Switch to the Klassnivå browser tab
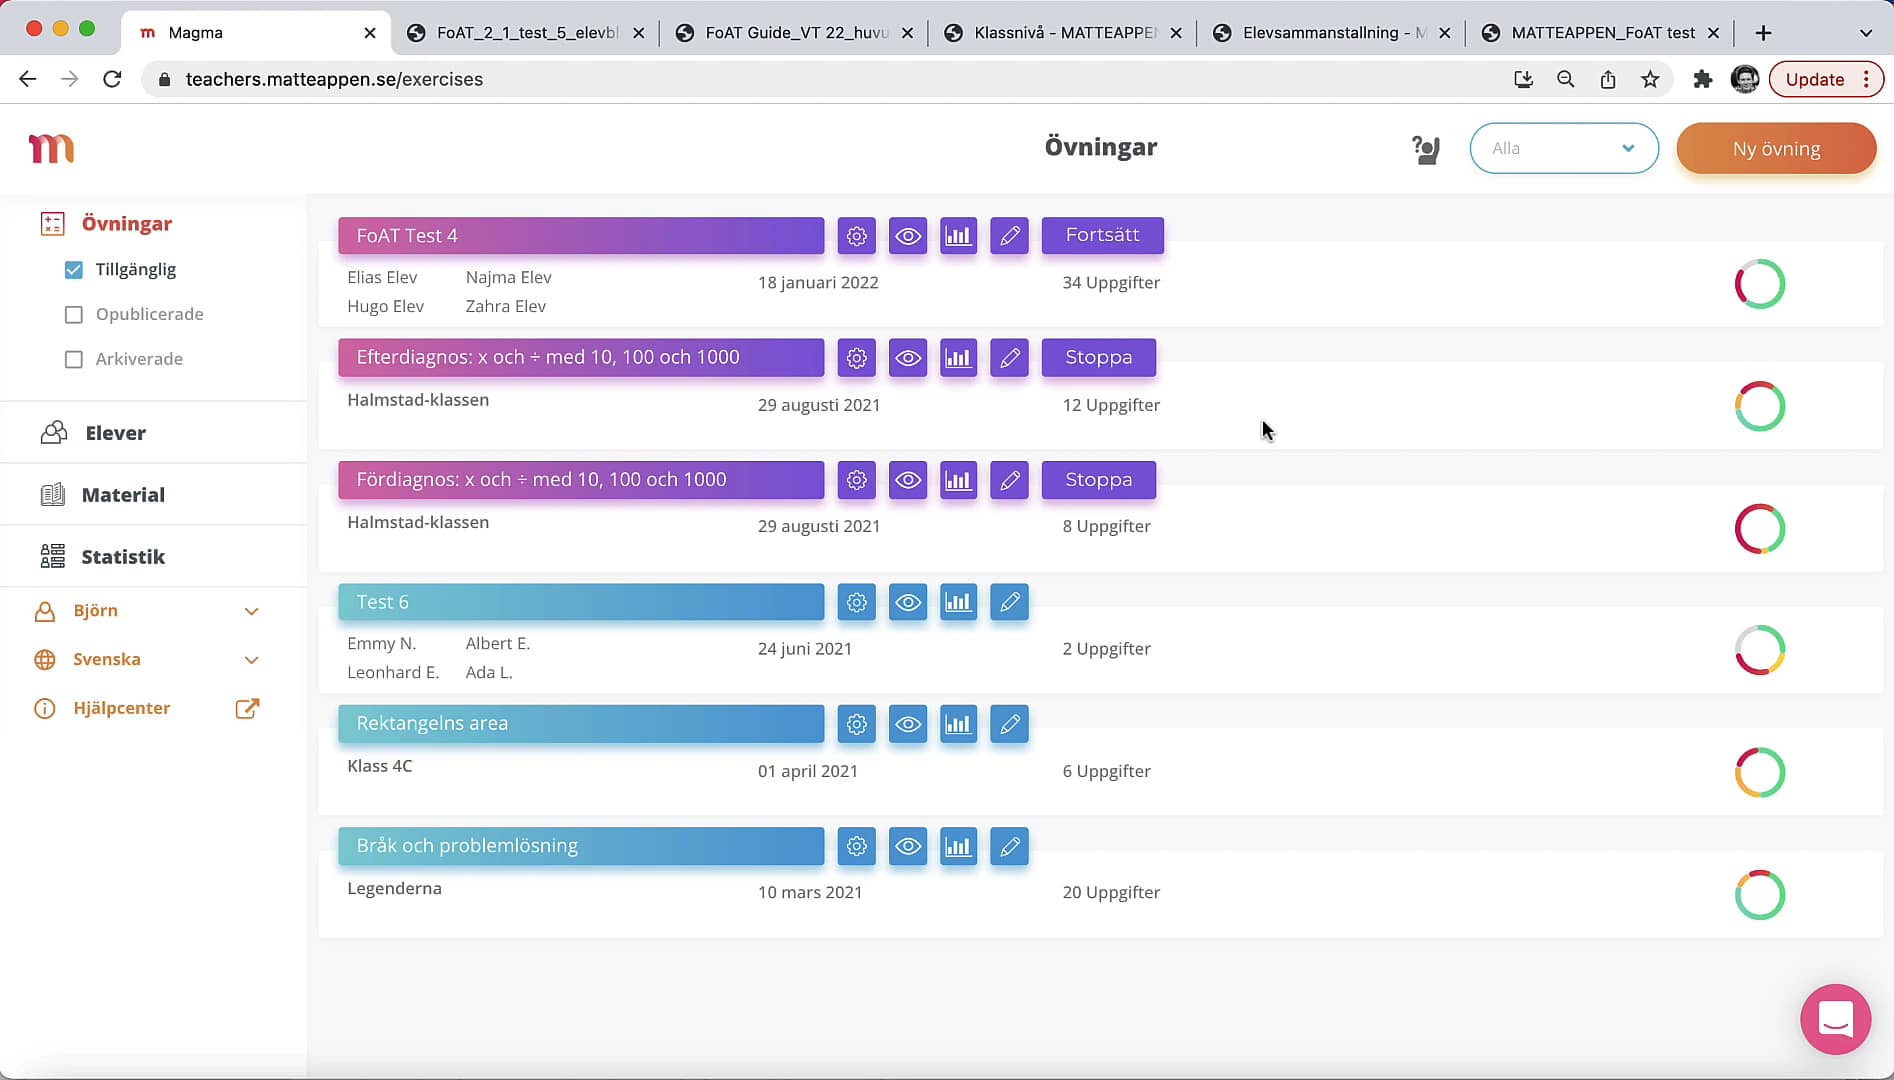The width and height of the screenshot is (1894, 1080). [1060, 32]
